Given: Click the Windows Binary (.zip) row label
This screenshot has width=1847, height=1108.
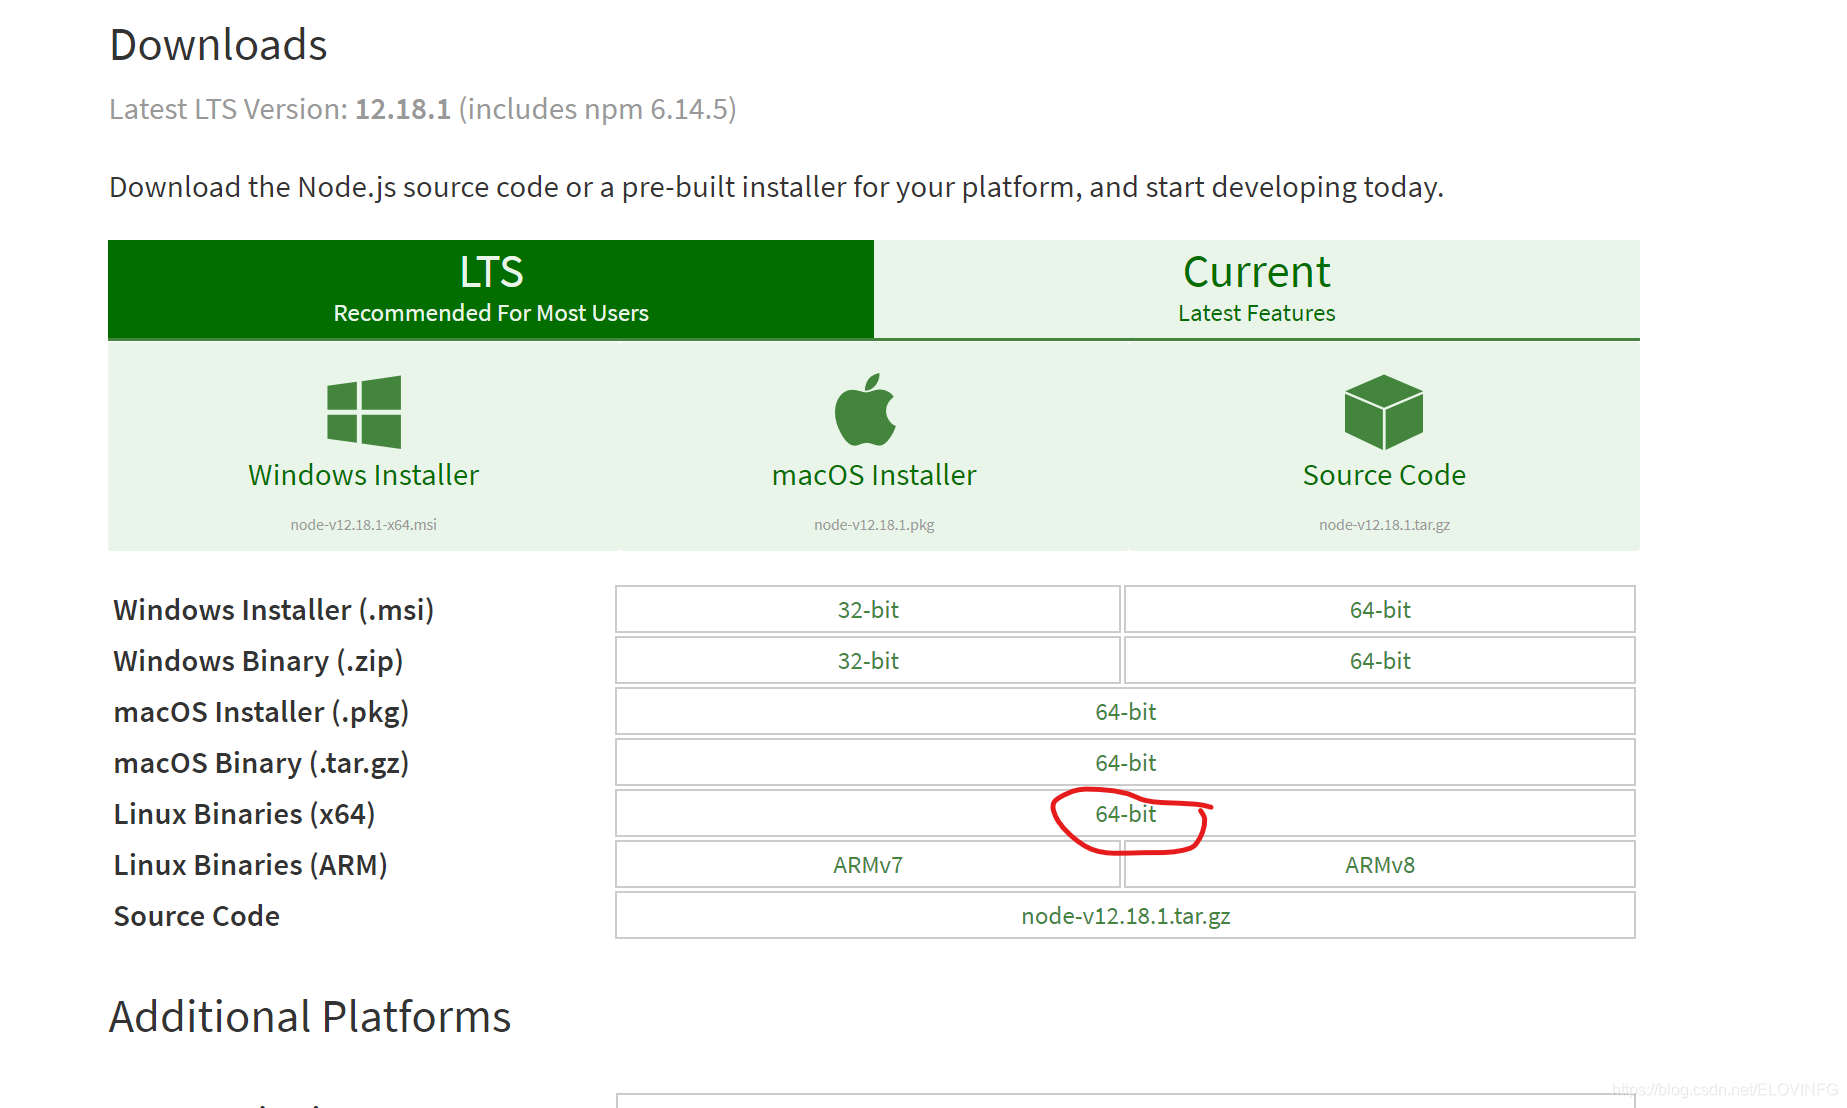Looking at the screenshot, I should (258, 661).
